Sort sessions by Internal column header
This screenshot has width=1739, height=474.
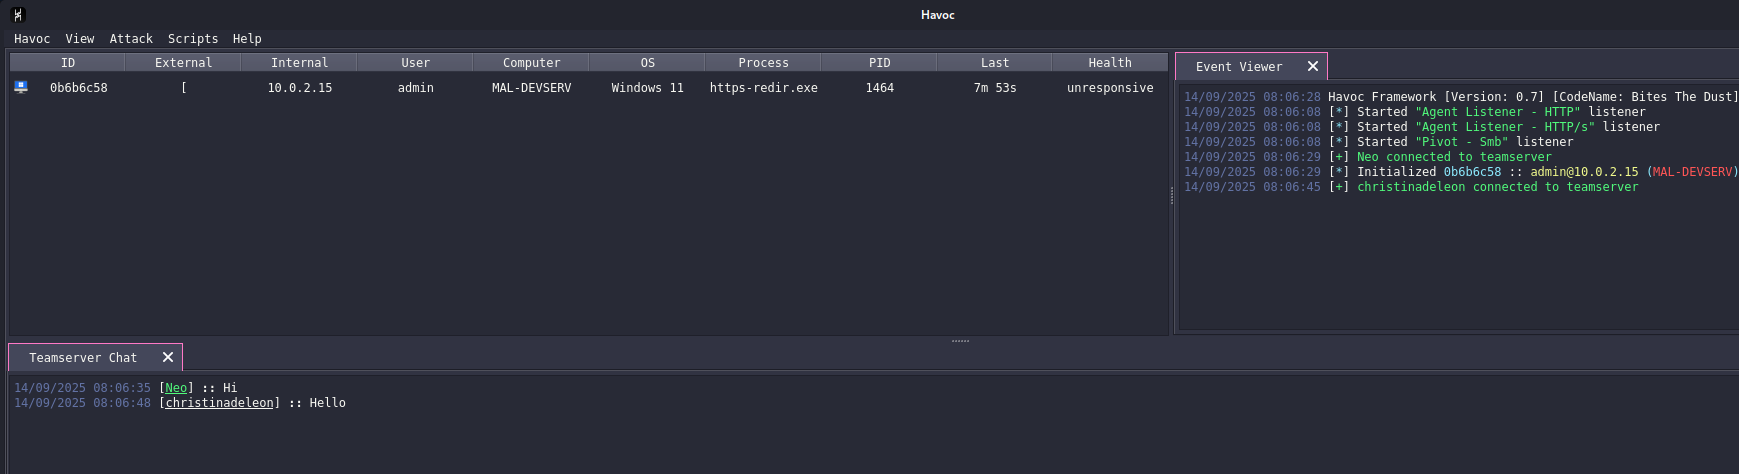click(300, 62)
